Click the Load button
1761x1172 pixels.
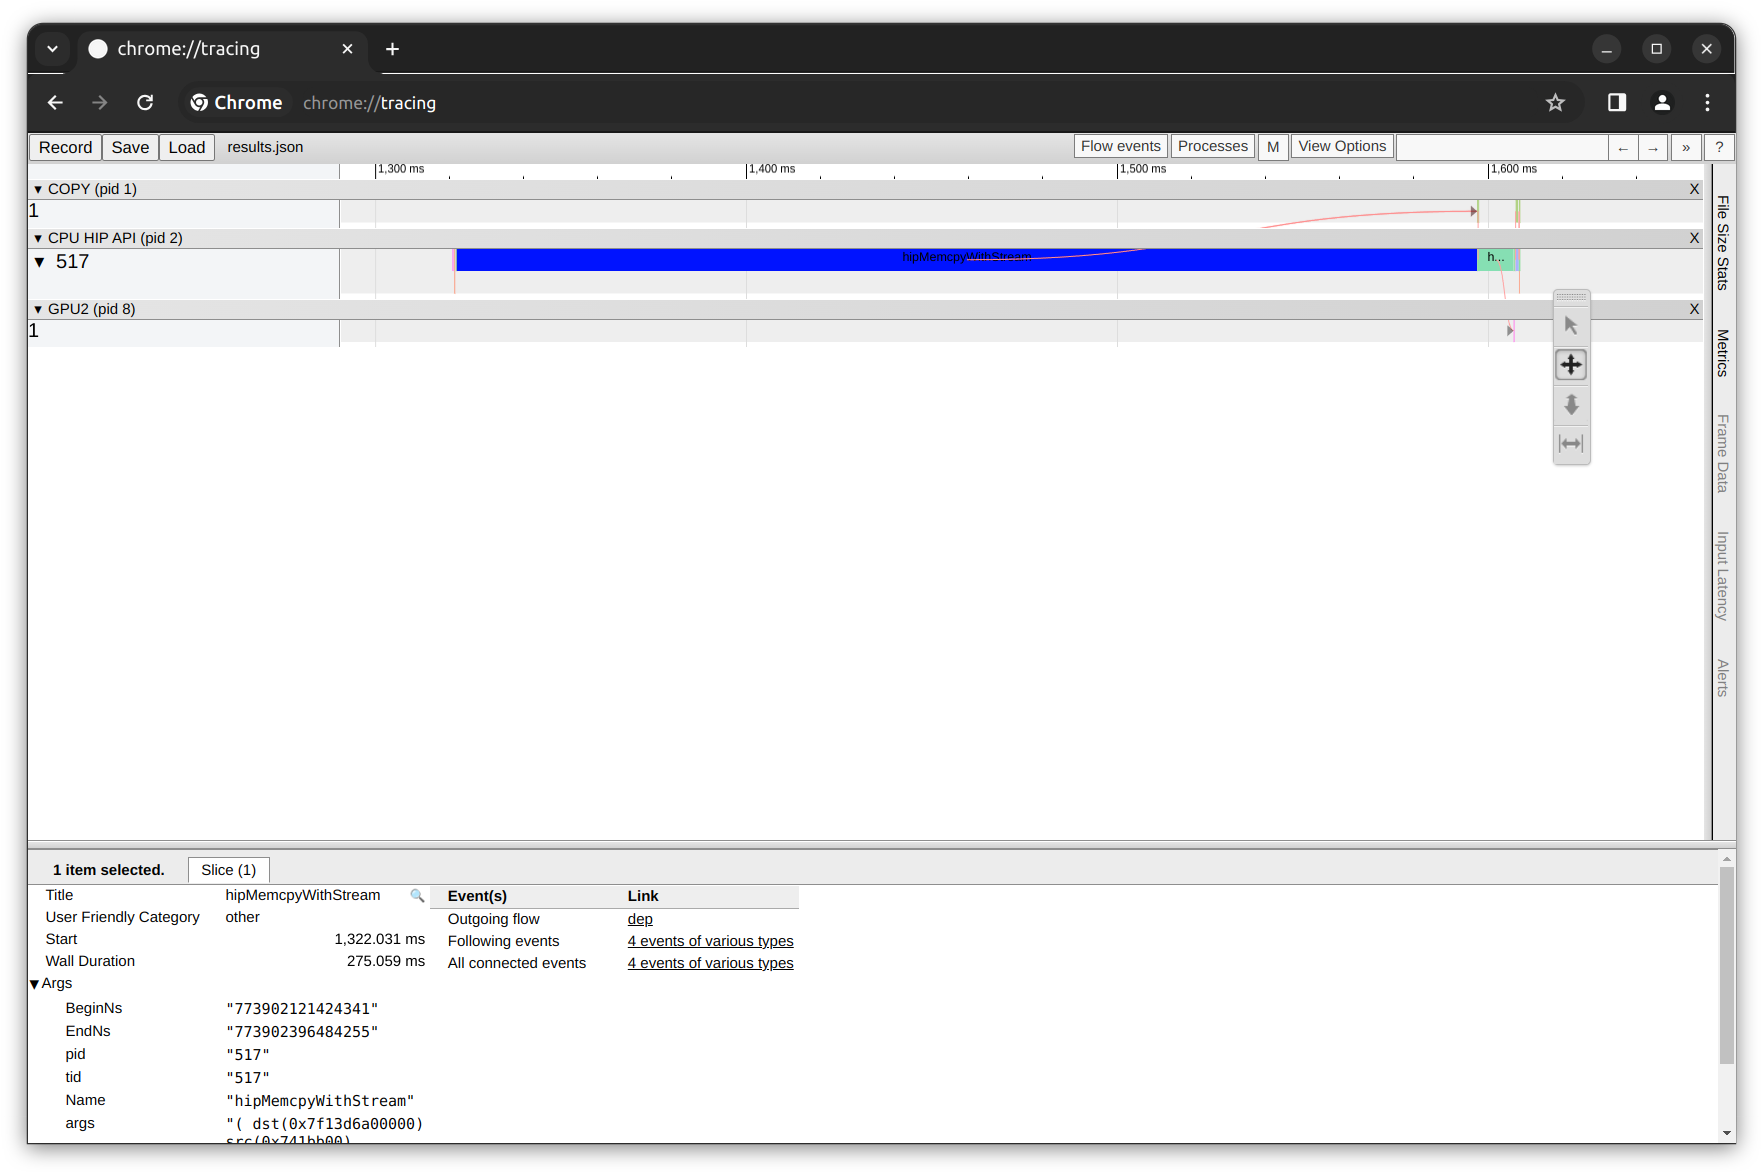(186, 146)
